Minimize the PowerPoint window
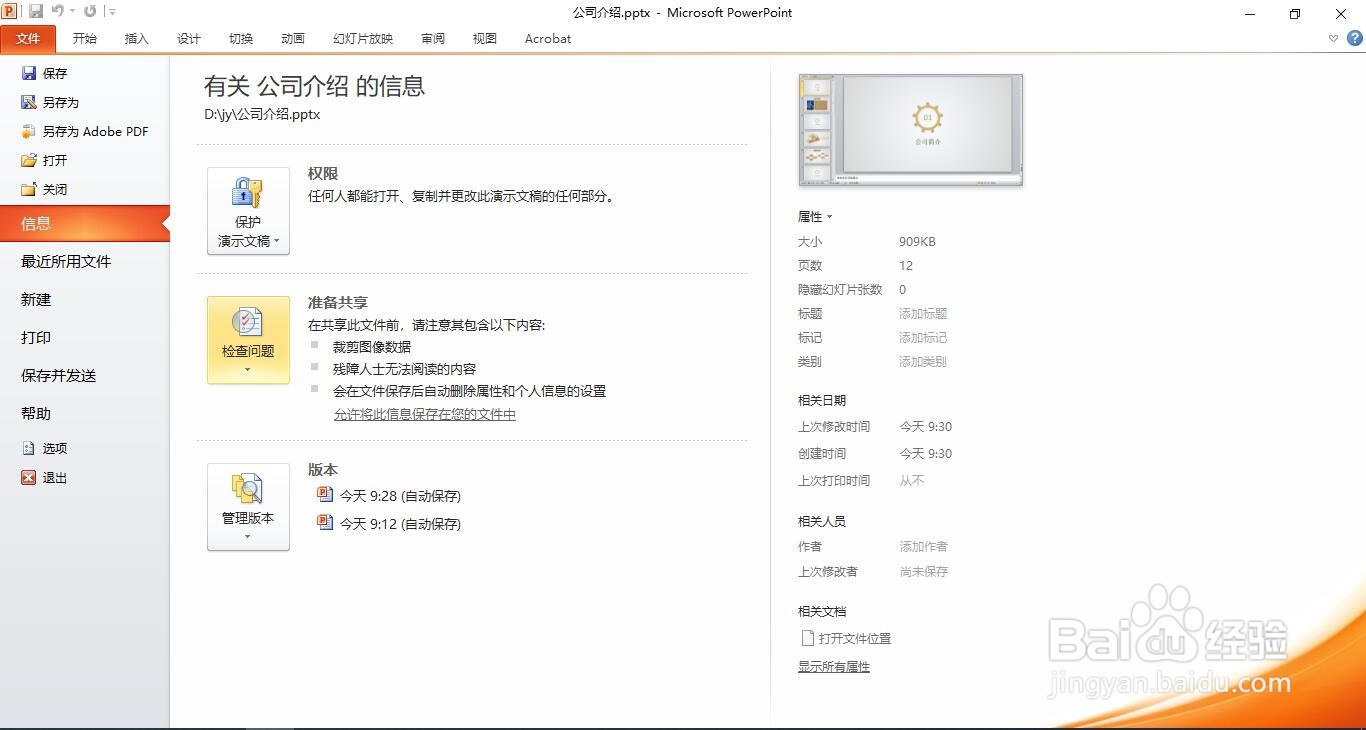Viewport: 1366px width, 730px height. point(1250,13)
